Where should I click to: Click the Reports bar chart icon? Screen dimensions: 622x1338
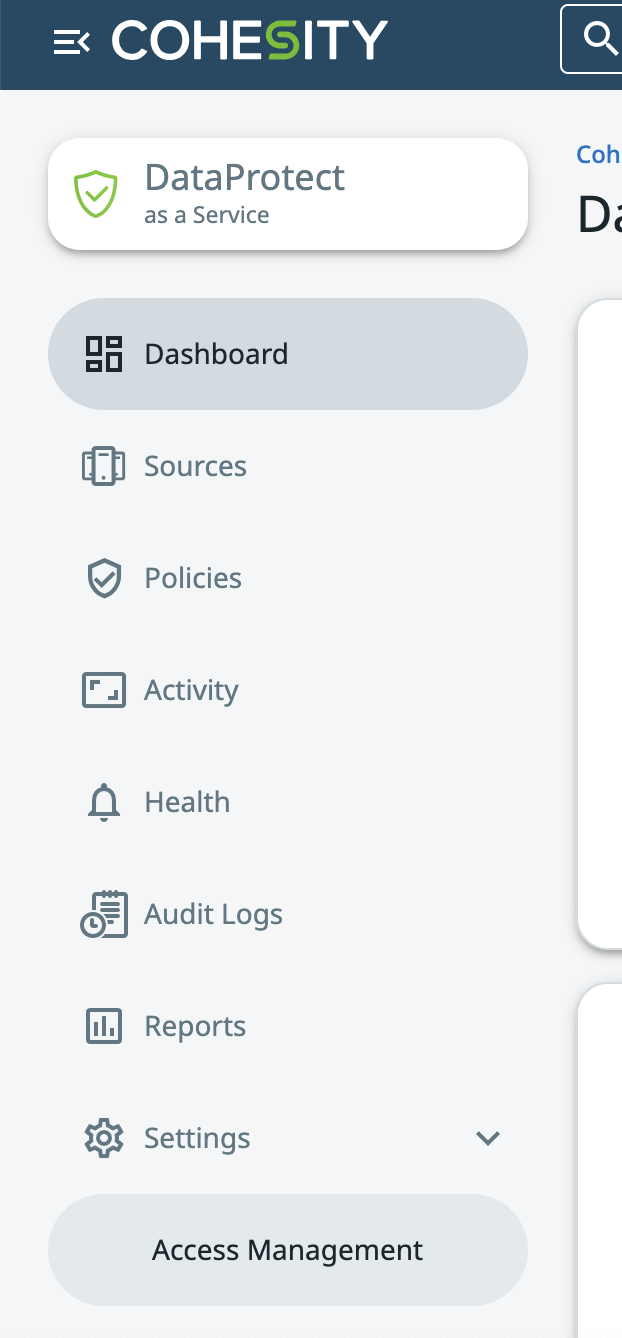[x=104, y=1026]
